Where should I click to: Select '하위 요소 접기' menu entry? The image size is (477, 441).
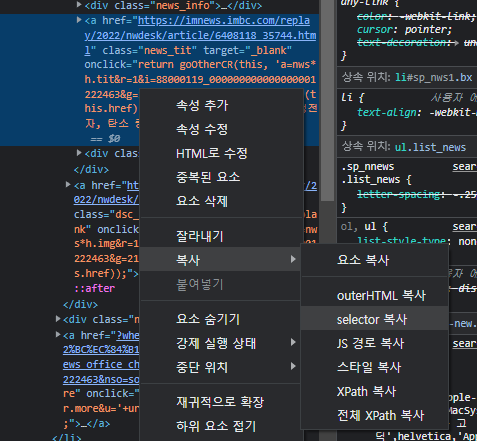point(221,426)
